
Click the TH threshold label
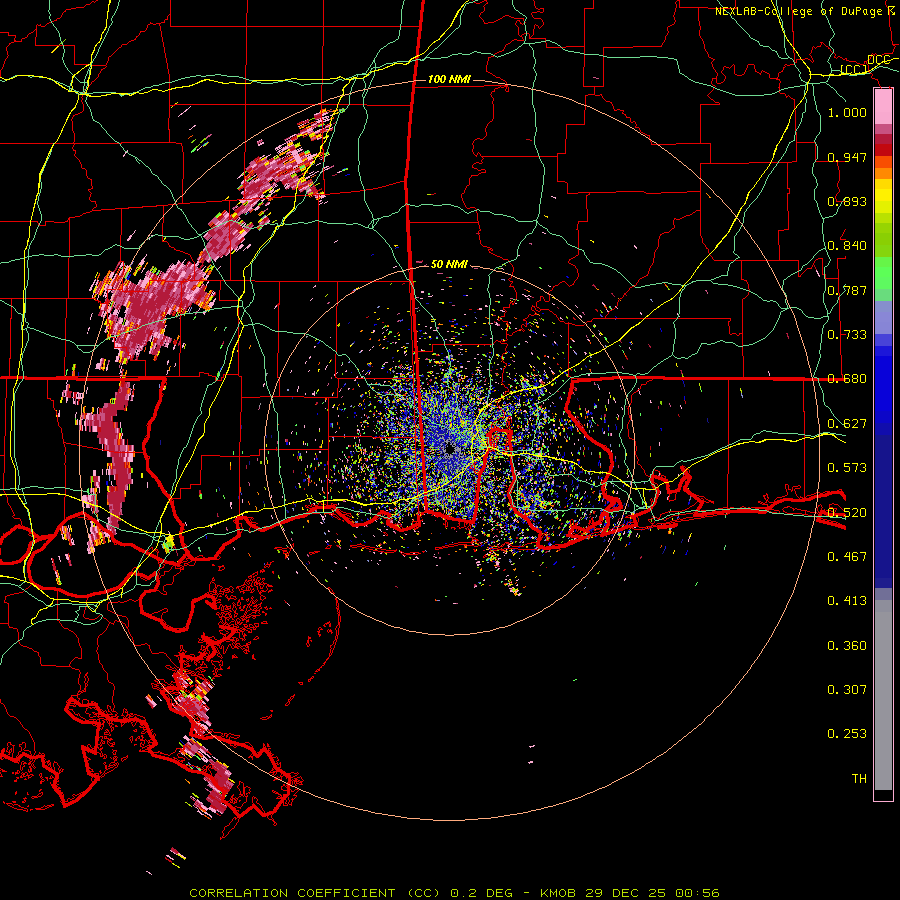click(859, 779)
